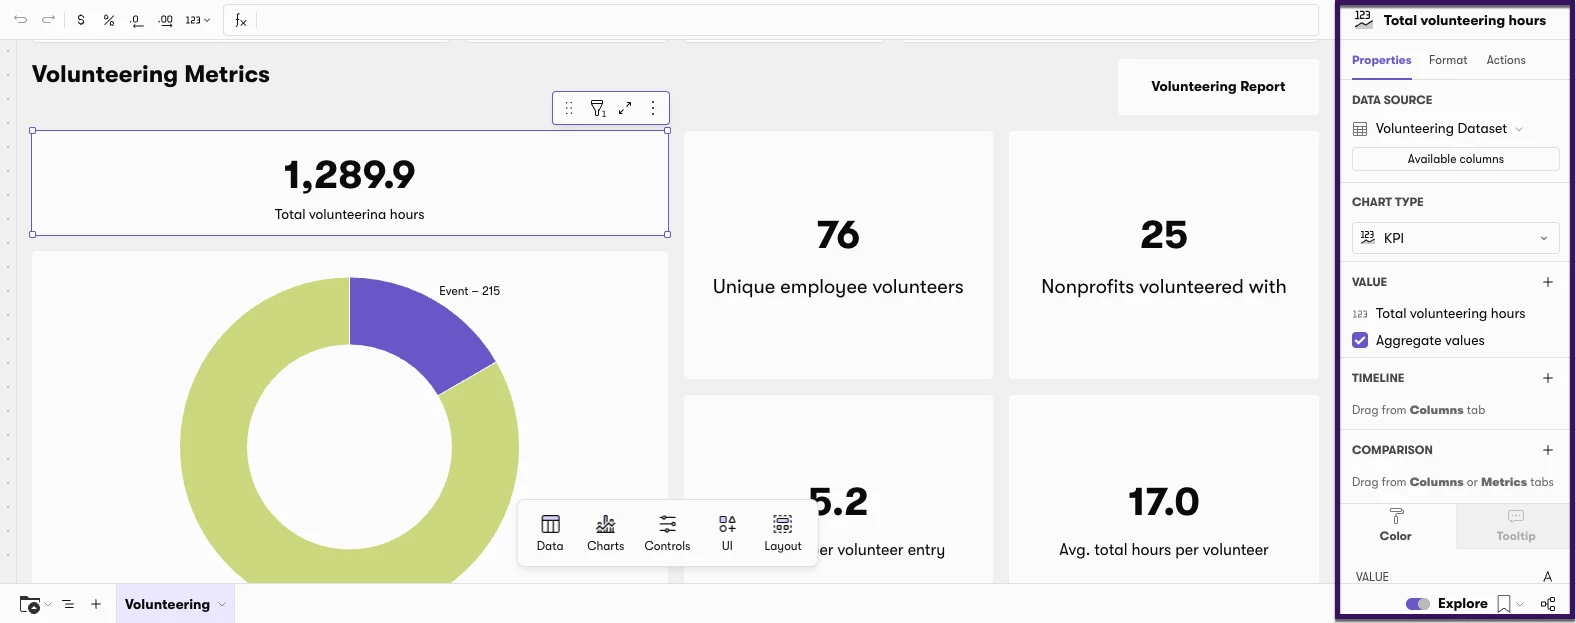Add a new page with plus icon
This screenshot has height=623, width=1576.
click(96, 604)
